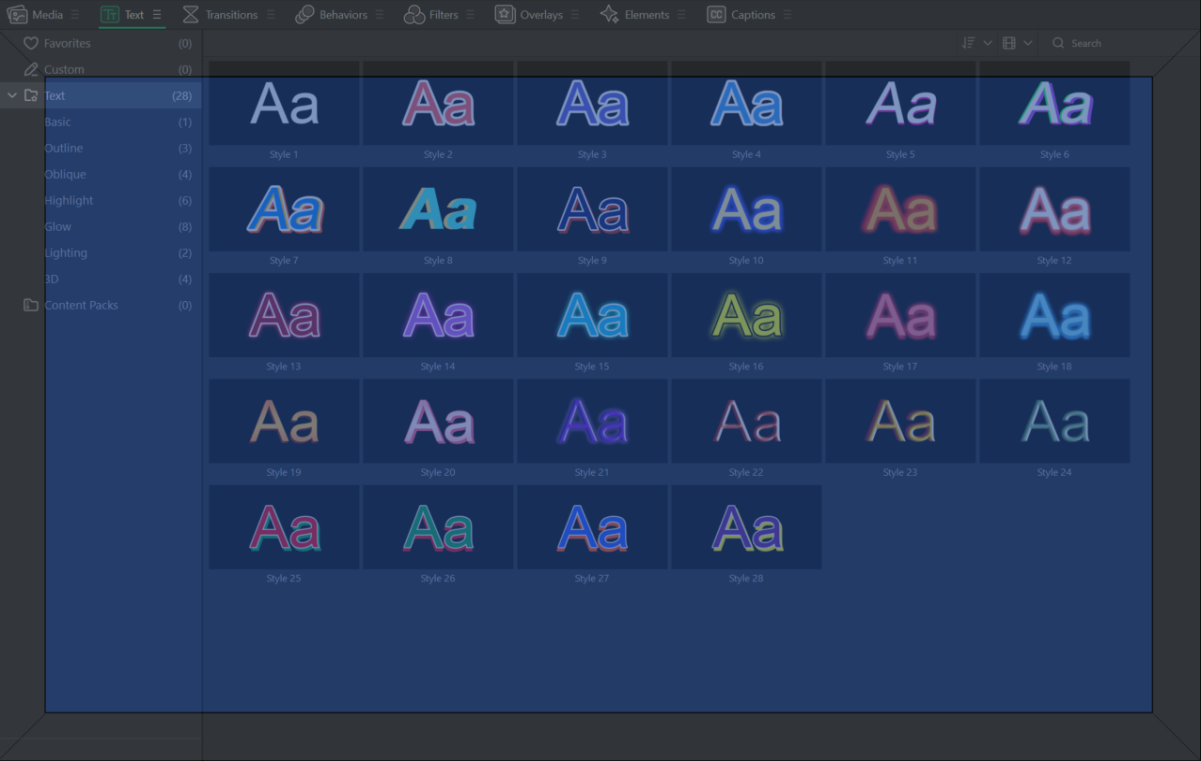Open the Media panel tab
Viewport: 1201px width, 761px height.
coord(36,15)
